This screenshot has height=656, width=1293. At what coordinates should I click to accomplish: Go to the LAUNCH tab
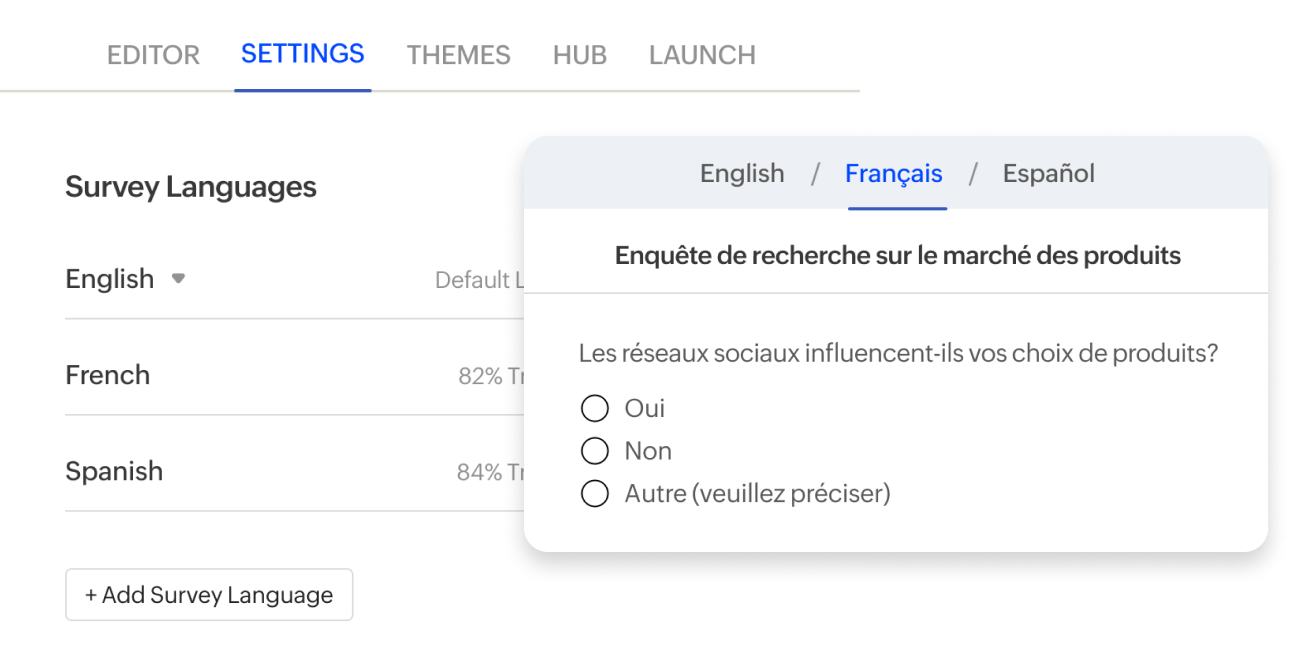[x=702, y=55]
